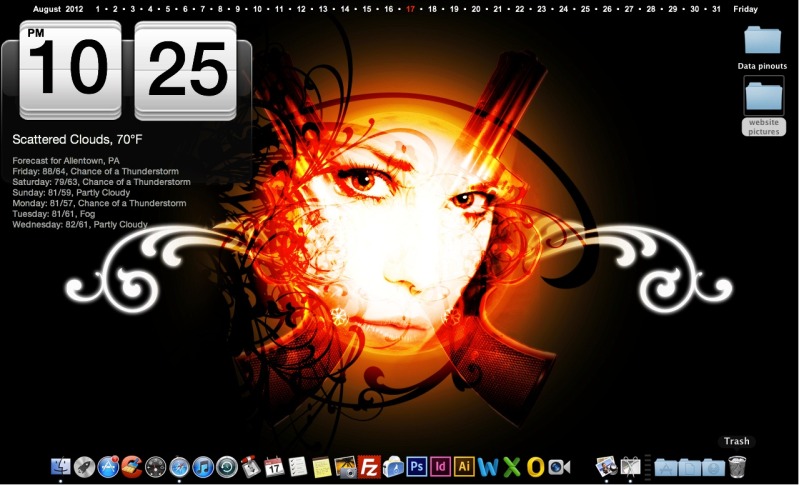Click the "Data pinouts" folder label

tap(762, 66)
